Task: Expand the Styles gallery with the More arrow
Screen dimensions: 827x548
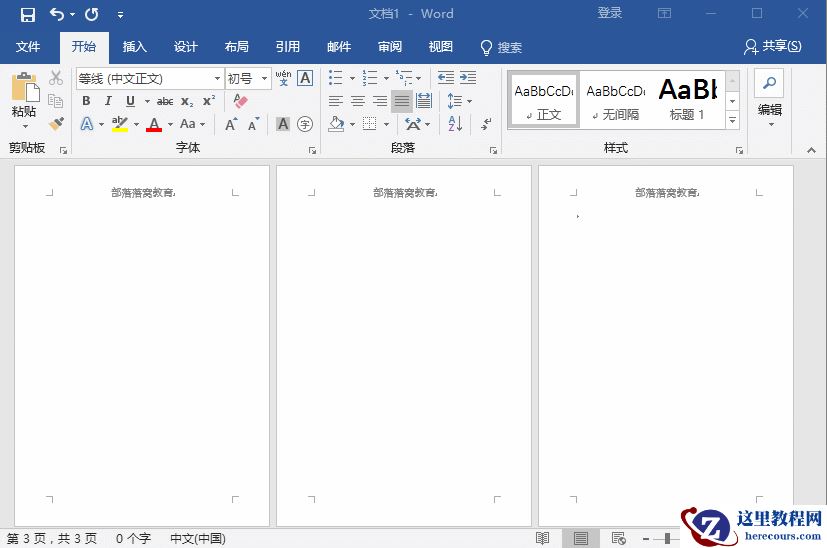Action: coord(732,121)
